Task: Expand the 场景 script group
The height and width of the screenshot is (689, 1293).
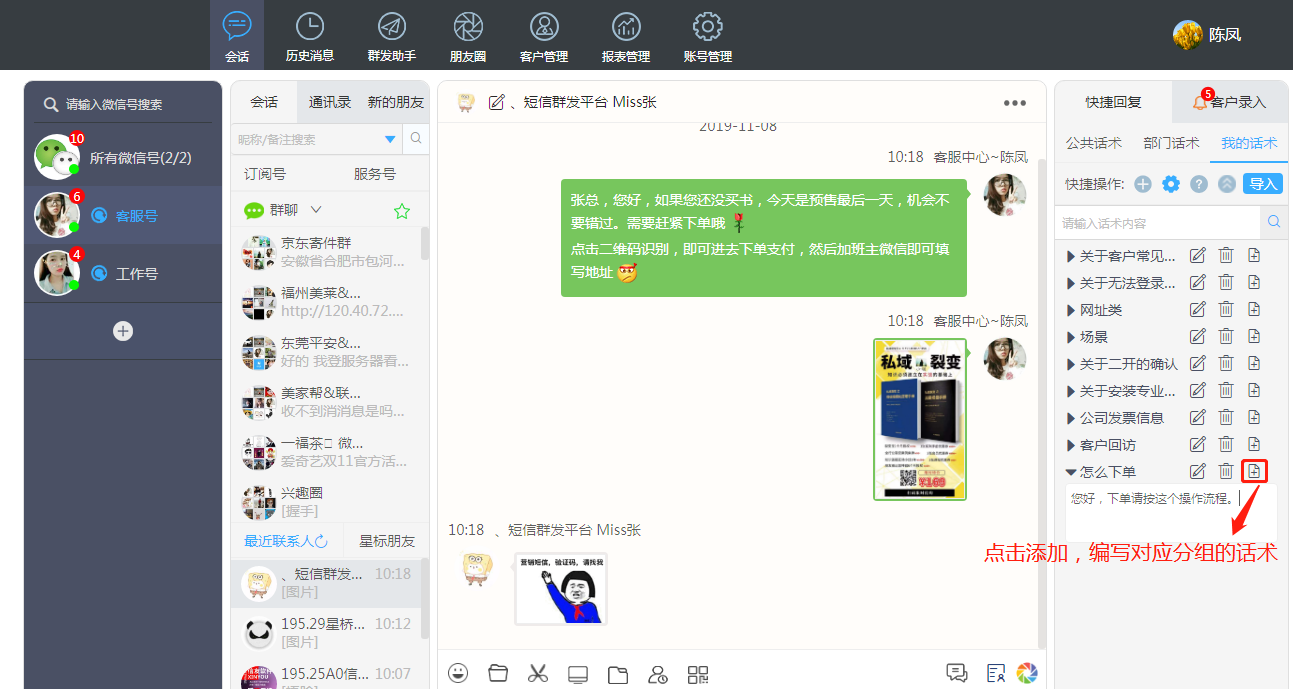Action: [x=1071, y=337]
